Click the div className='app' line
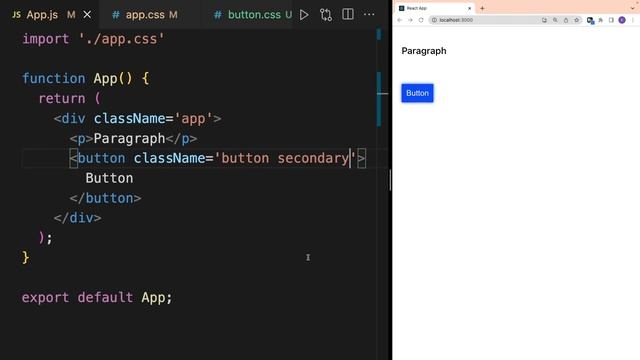 click(138, 119)
